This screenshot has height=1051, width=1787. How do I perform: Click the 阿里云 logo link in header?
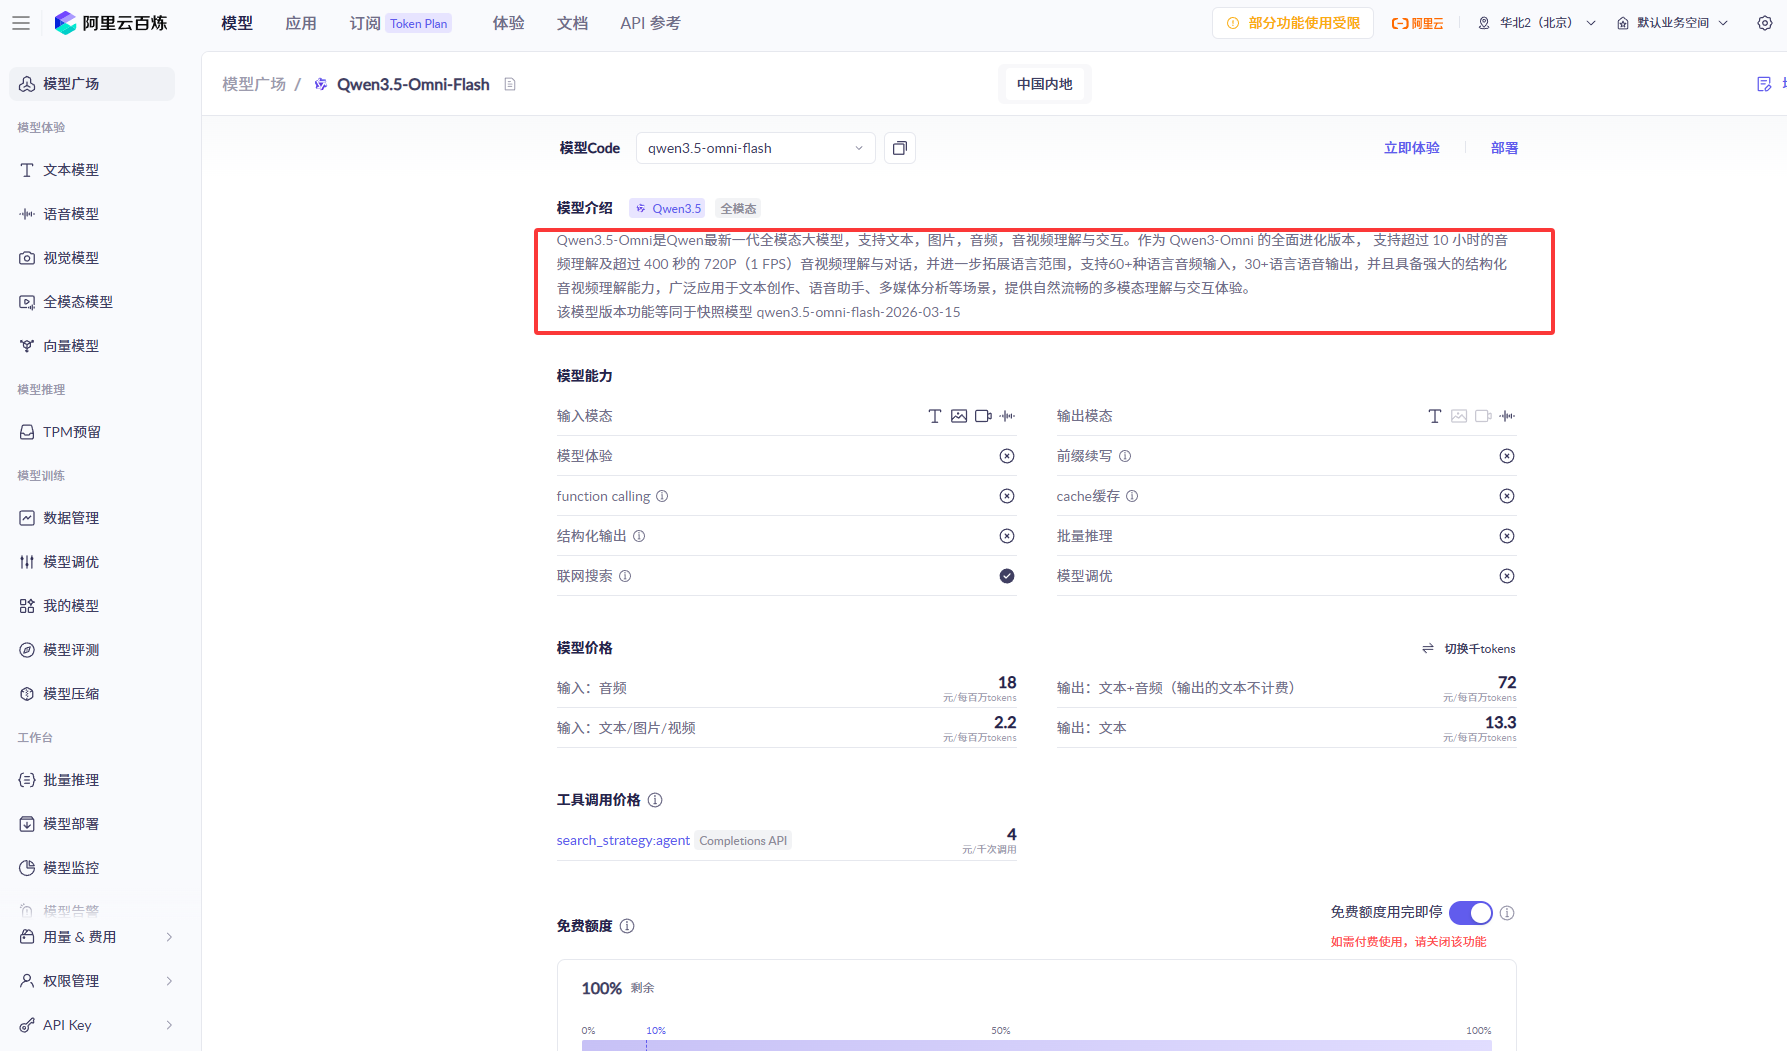tap(1417, 23)
